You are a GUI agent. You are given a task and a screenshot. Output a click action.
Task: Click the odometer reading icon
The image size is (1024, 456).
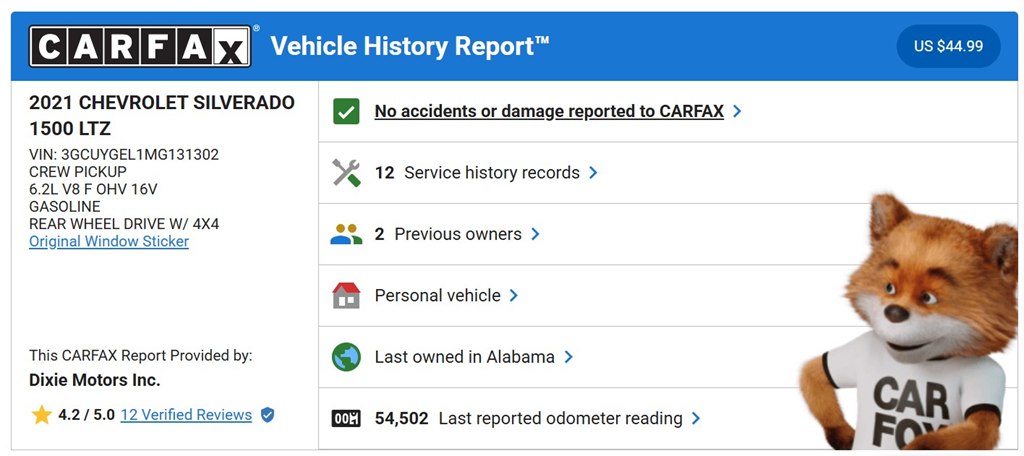tap(346, 418)
